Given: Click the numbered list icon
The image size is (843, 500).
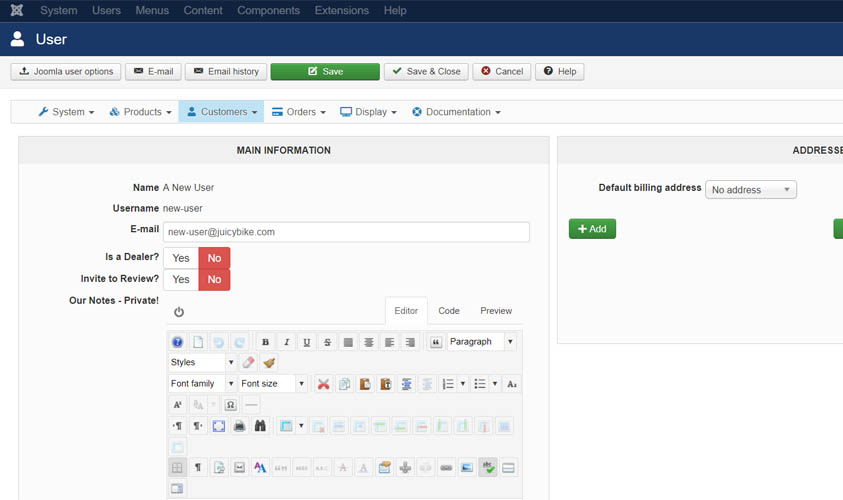Looking at the screenshot, I should pyautogui.click(x=448, y=384).
